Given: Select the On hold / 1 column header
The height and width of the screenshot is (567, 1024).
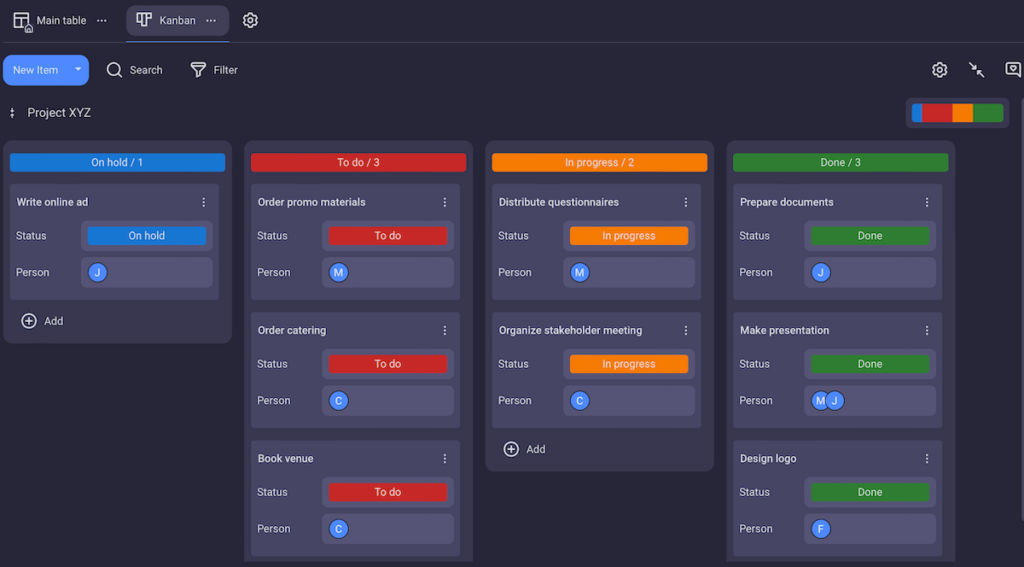Looking at the screenshot, I should click(118, 163).
